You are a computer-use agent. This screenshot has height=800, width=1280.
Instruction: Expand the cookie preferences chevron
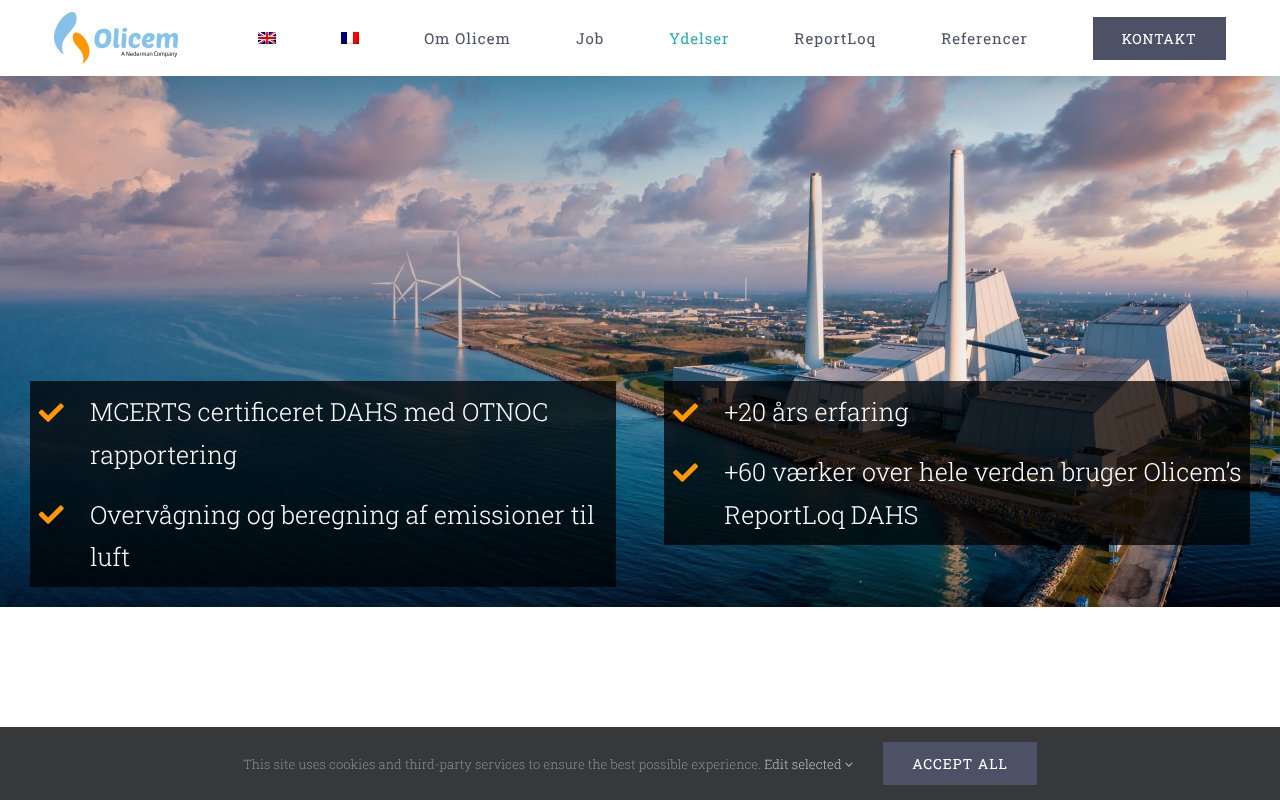point(848,765)
